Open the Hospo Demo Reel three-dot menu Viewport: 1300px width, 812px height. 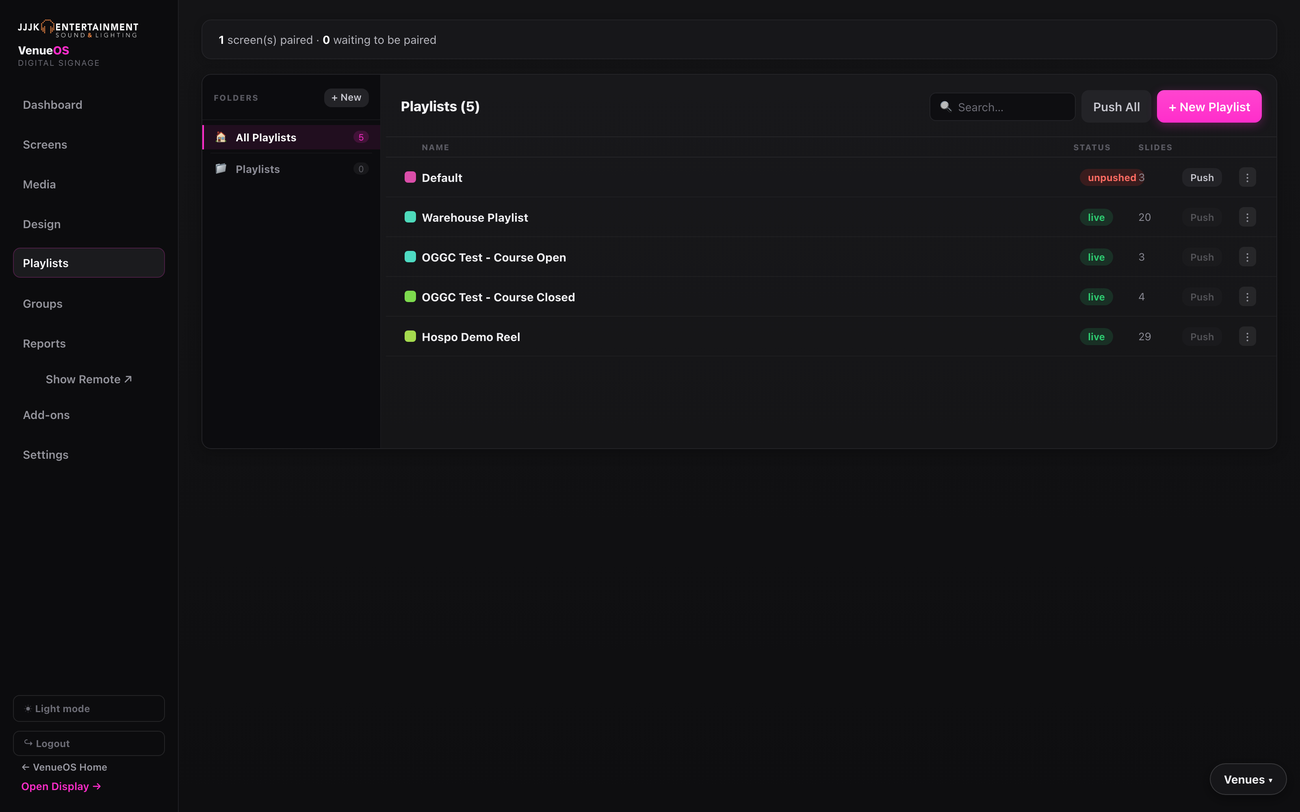(x=1247, y=337)
